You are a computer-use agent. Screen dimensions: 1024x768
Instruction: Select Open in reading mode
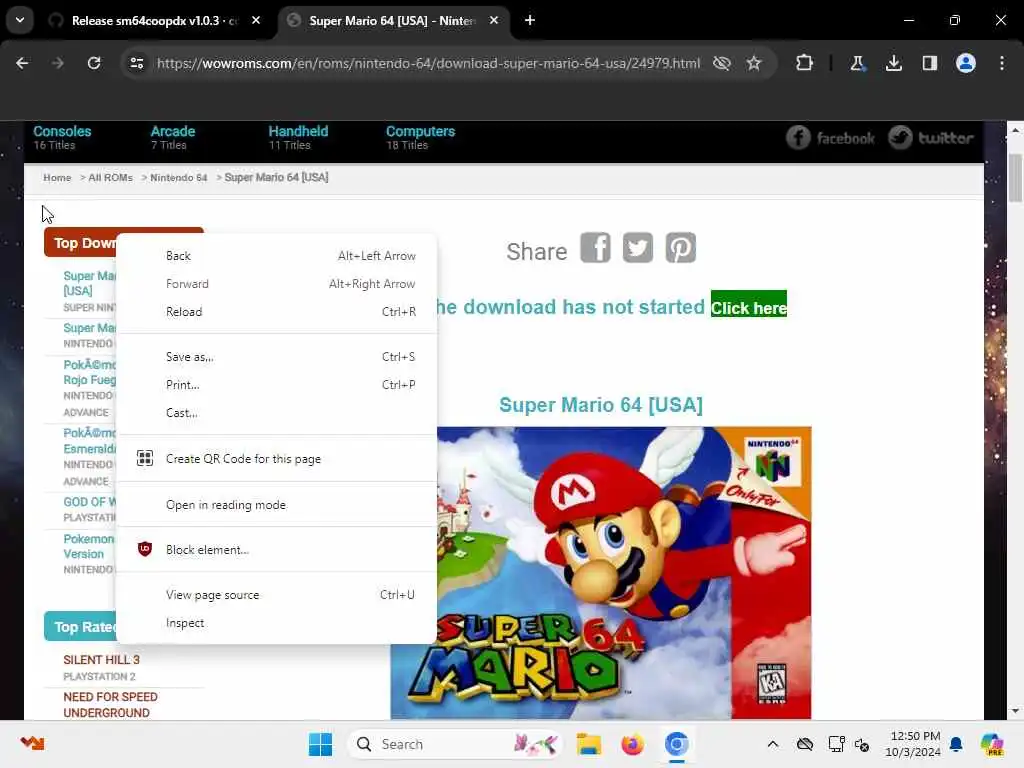[x=276, y=505]
